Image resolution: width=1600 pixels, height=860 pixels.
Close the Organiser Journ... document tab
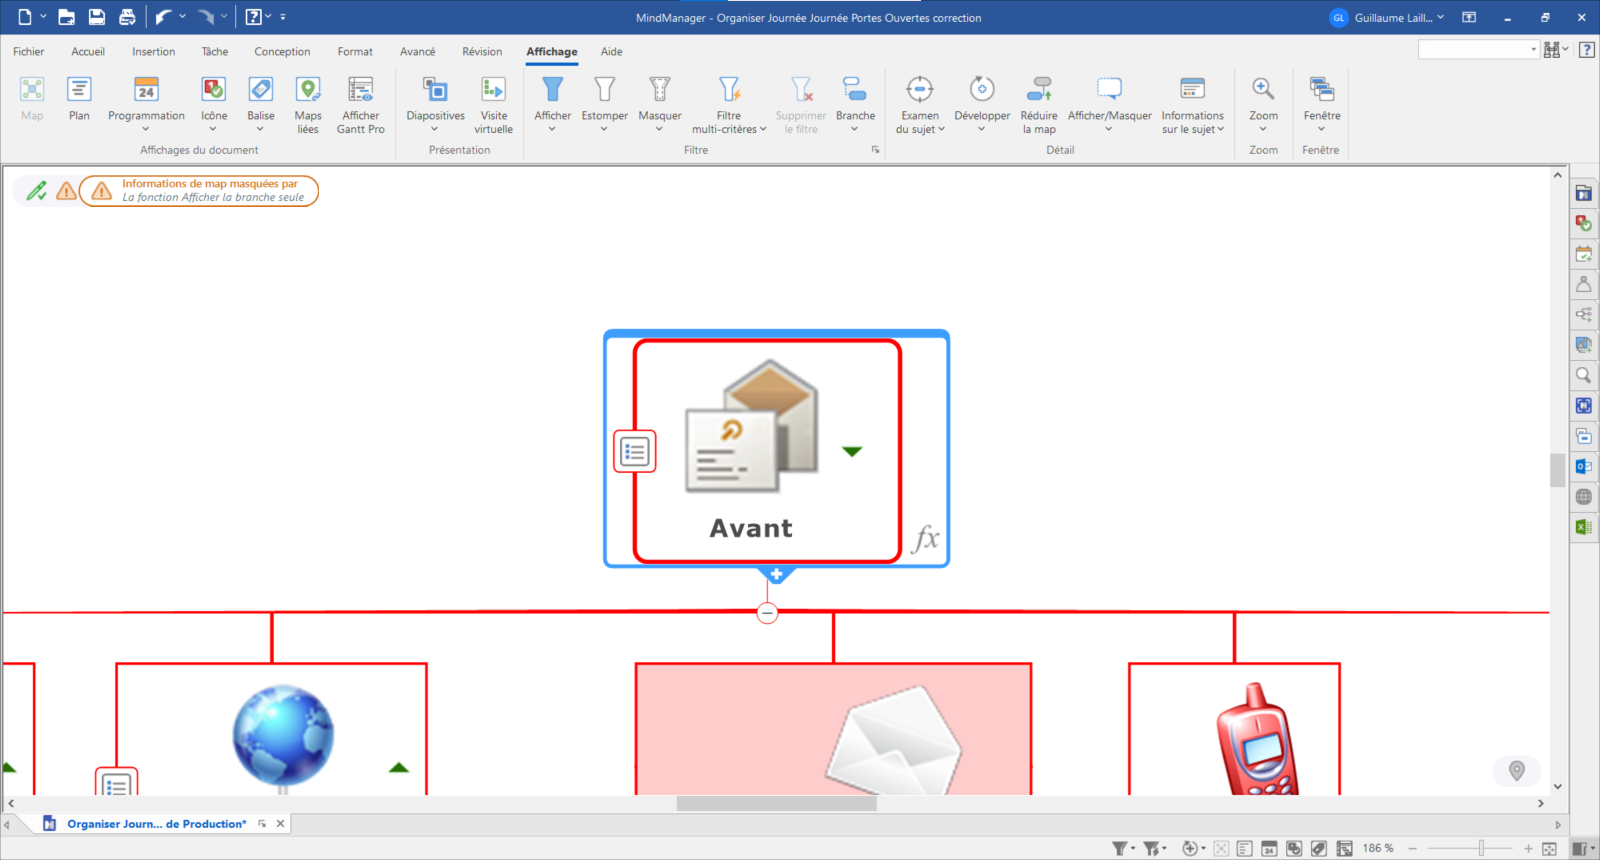tap(281, 824)
